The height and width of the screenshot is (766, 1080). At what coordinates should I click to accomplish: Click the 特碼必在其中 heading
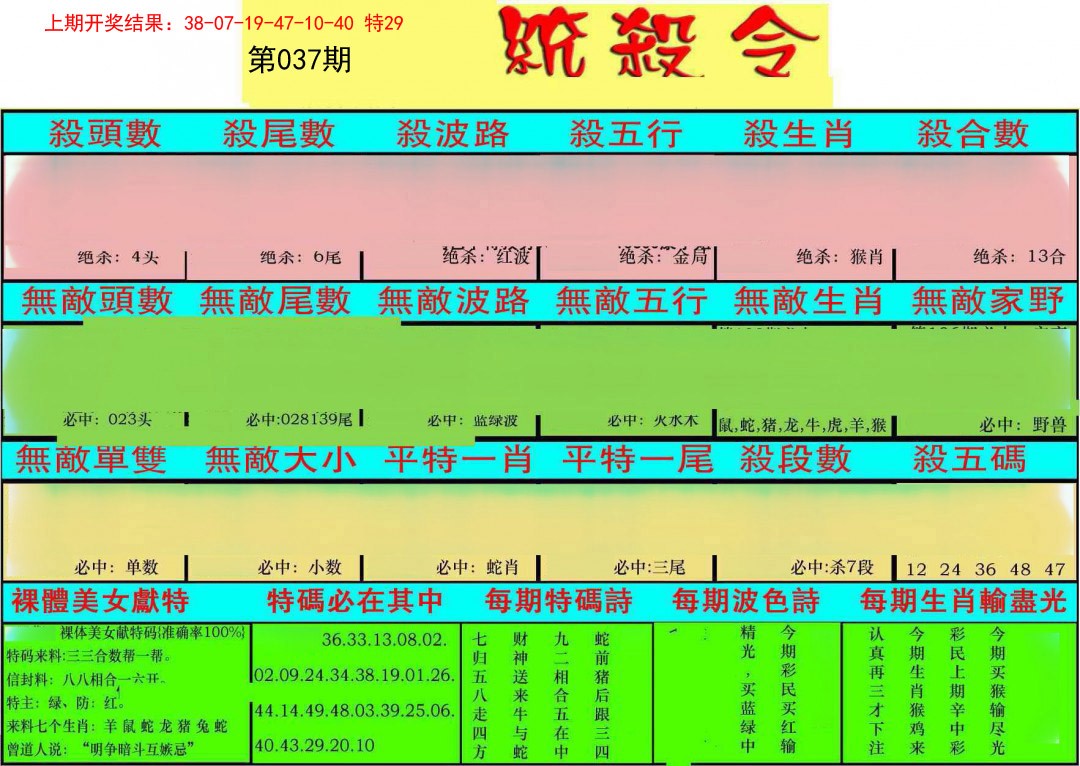pyautogui.click(x=355, y=601)
